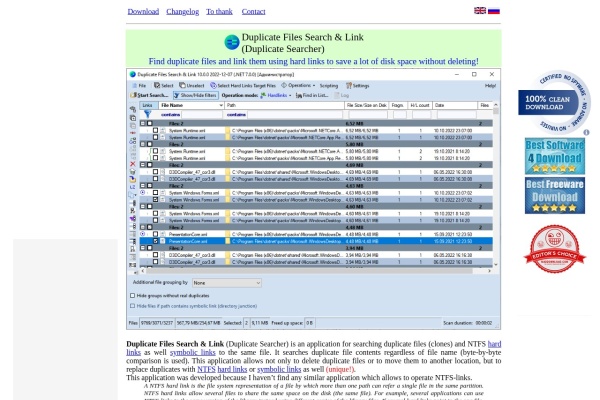This screenshot has width=600, height=400.
Task: Open the Best Freeware Download award badge
Action: (x=554, y=195)
